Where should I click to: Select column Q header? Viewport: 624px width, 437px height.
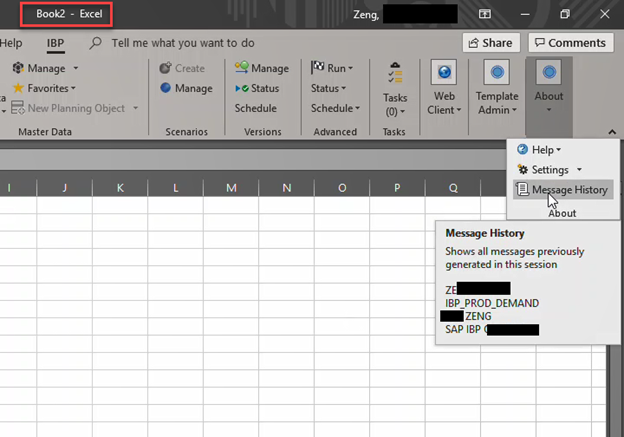(453, 188)
